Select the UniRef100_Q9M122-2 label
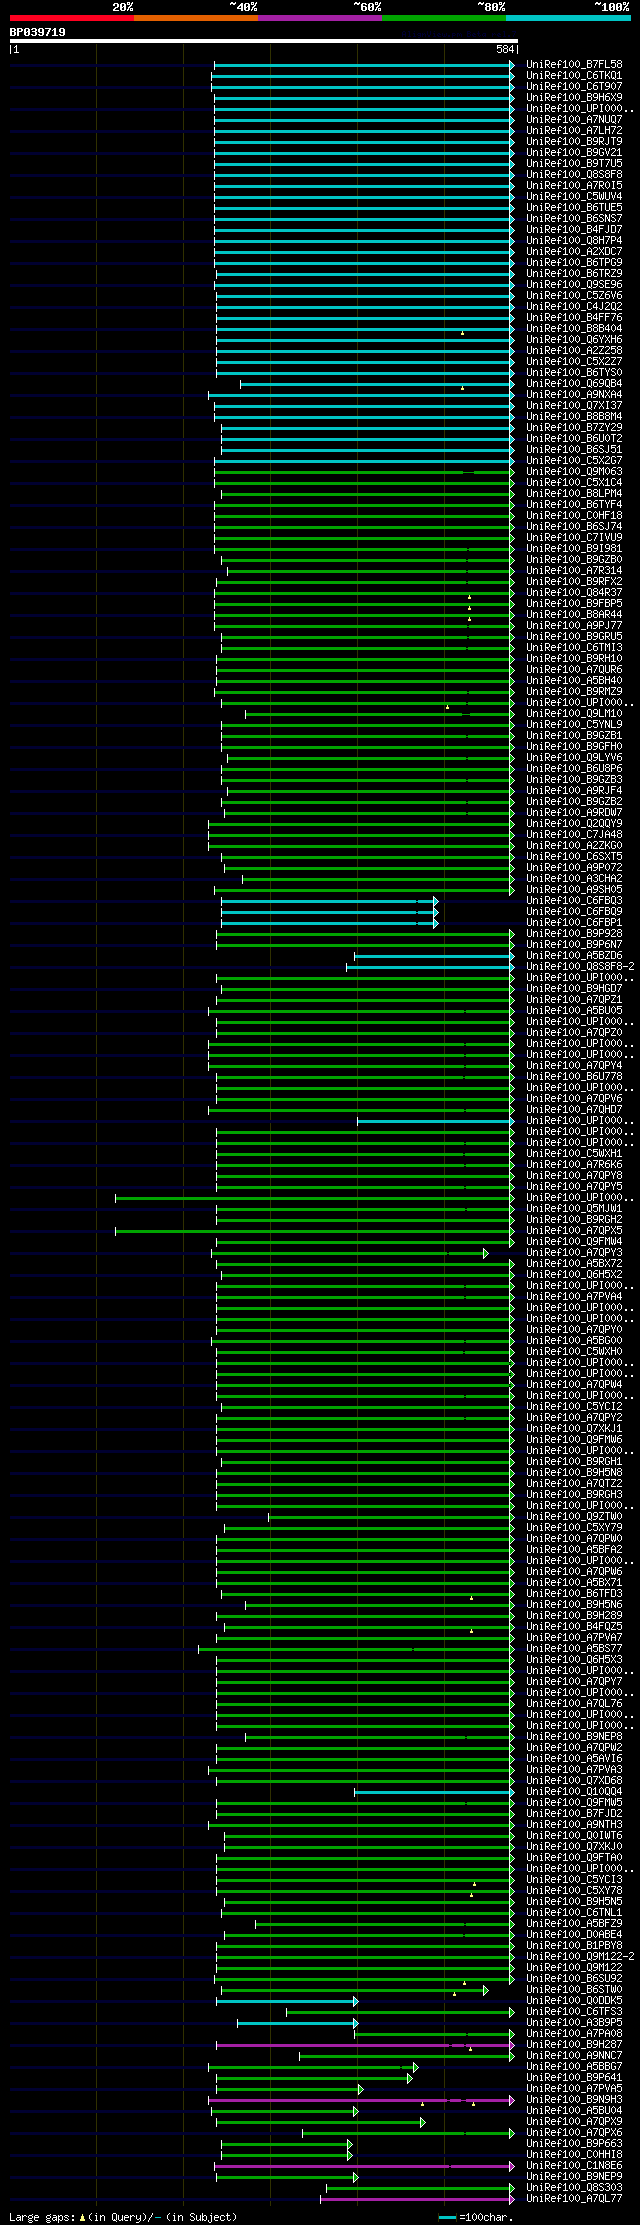 point(580,1957)
